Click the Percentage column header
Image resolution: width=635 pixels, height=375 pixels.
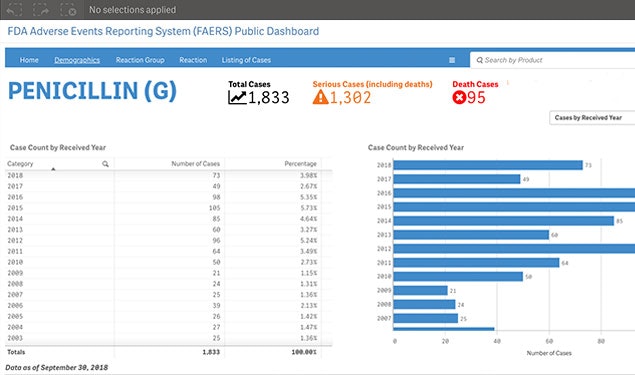(x=300, y=164)
